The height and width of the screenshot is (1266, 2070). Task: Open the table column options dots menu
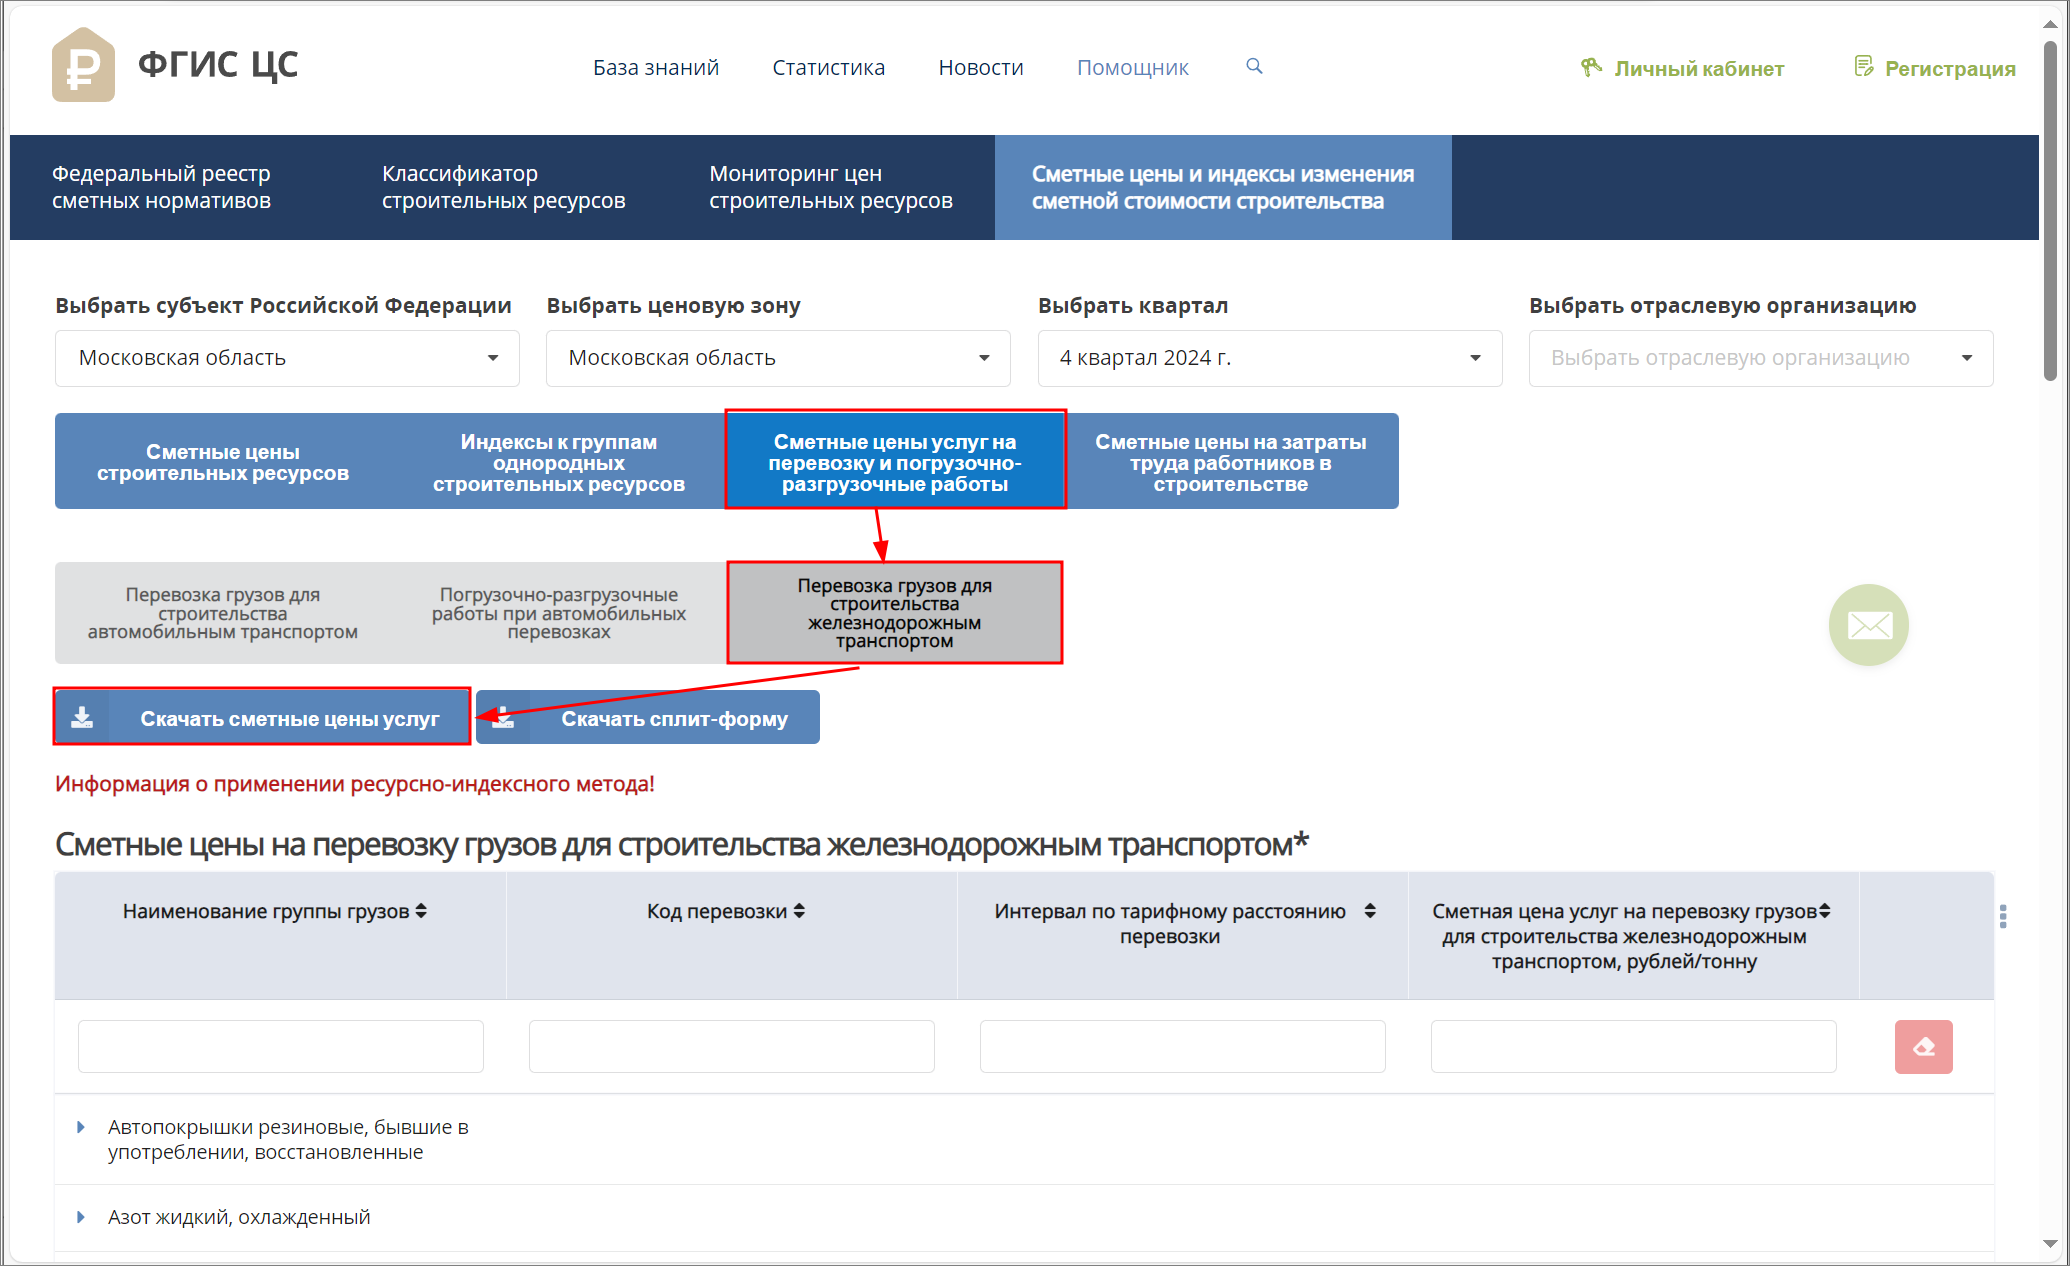point(2003,916)
